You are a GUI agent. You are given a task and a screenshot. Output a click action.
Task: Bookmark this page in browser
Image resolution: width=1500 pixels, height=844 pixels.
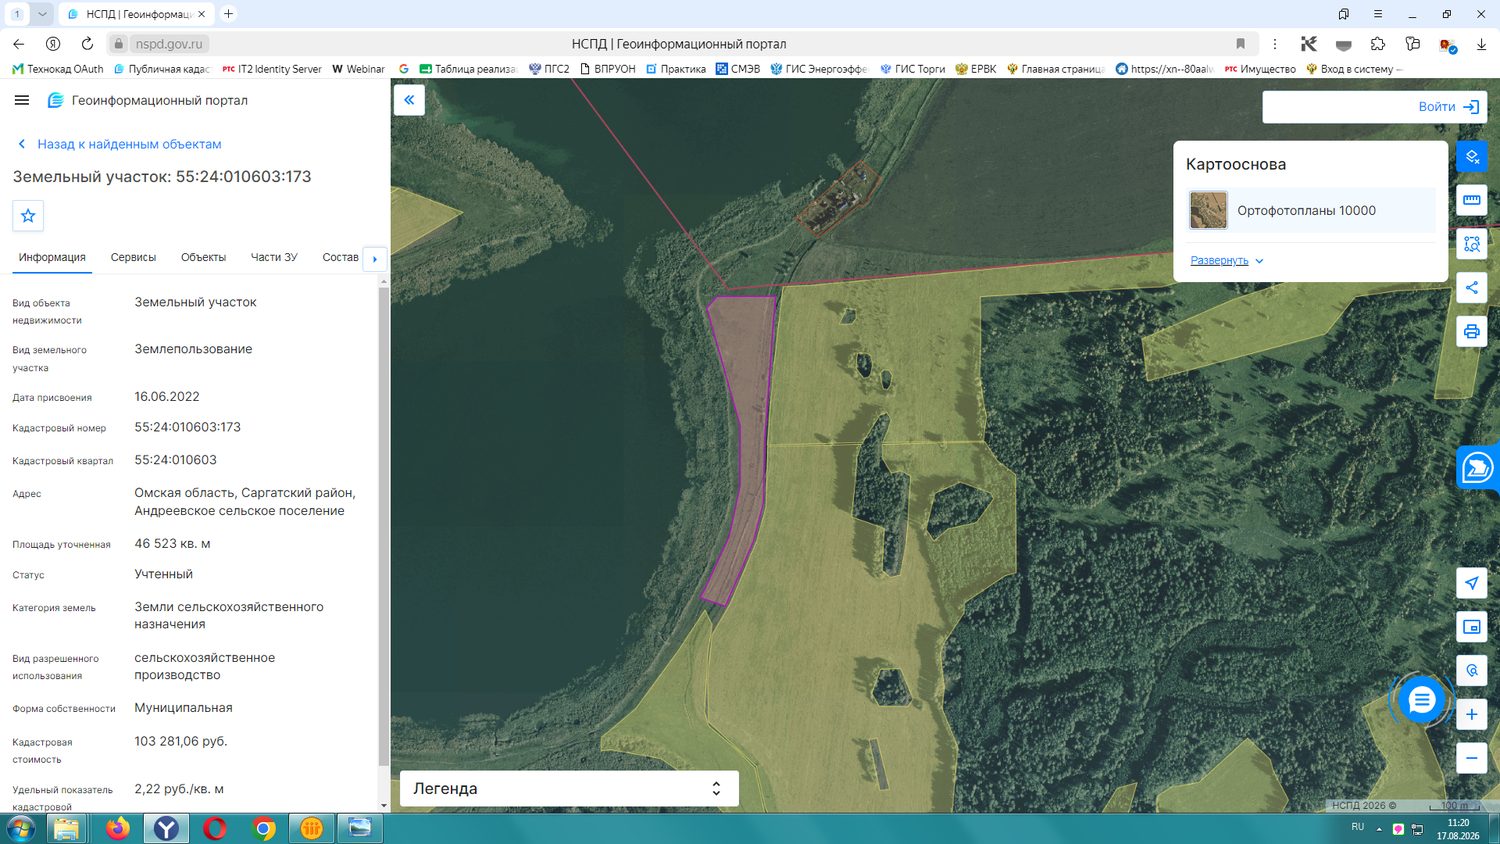click(x=1240, y=44)
